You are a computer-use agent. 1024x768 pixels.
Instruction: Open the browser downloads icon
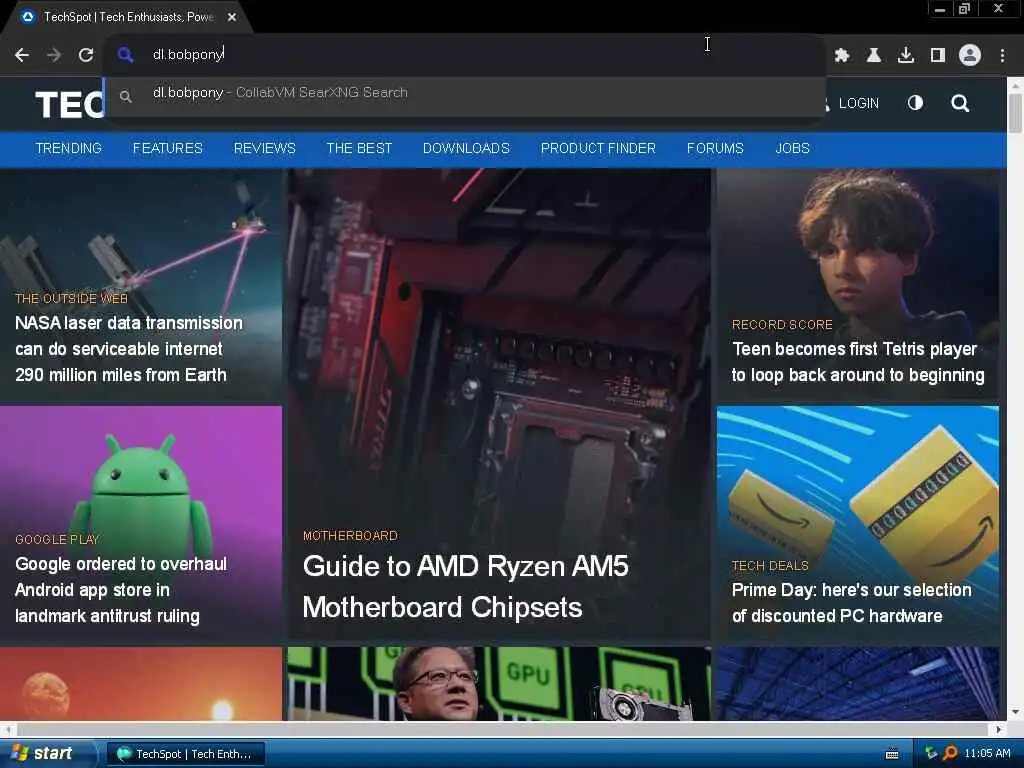pos(906,56)
